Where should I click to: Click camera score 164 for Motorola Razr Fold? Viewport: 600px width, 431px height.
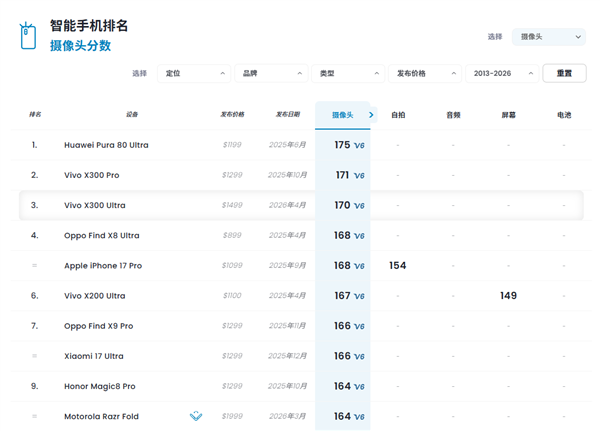tap(342, 416)
